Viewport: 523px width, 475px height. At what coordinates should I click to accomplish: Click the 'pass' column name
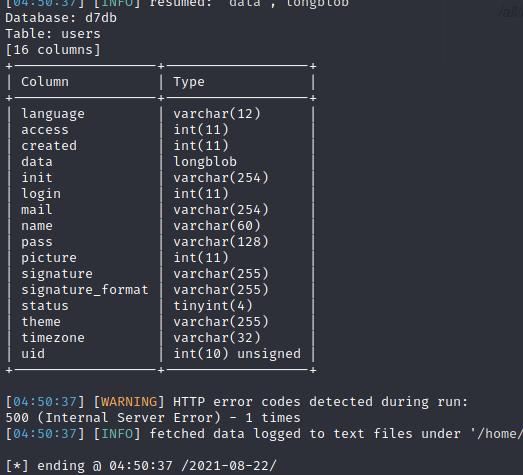click(37, 242)
